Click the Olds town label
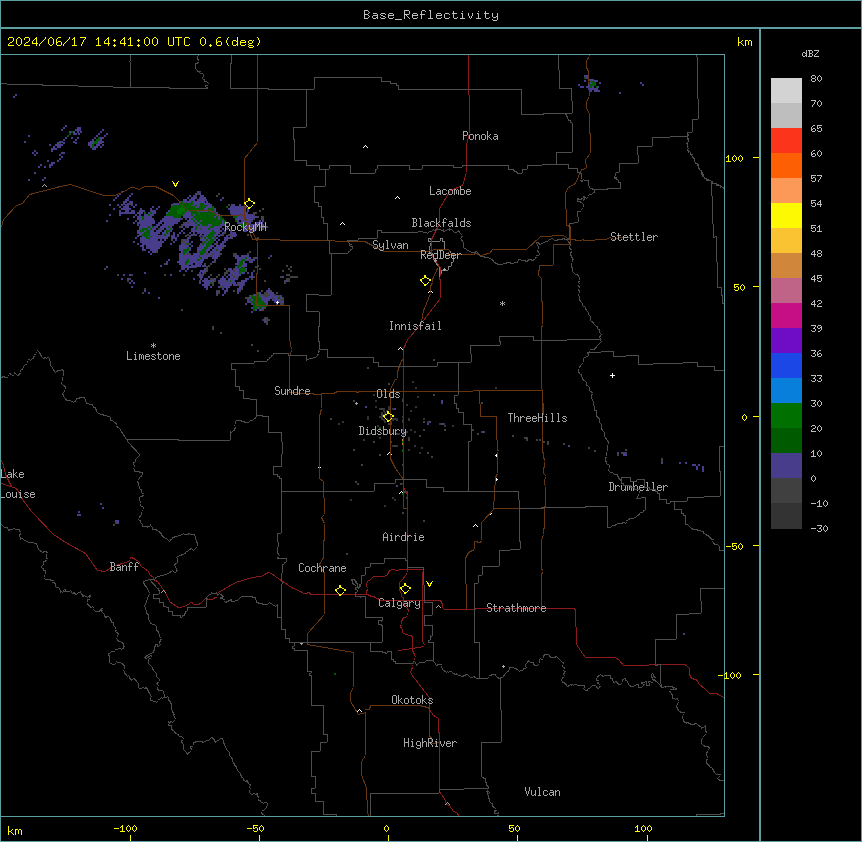Viewport: 862px width, 842px height. click(x=388, y=394)
